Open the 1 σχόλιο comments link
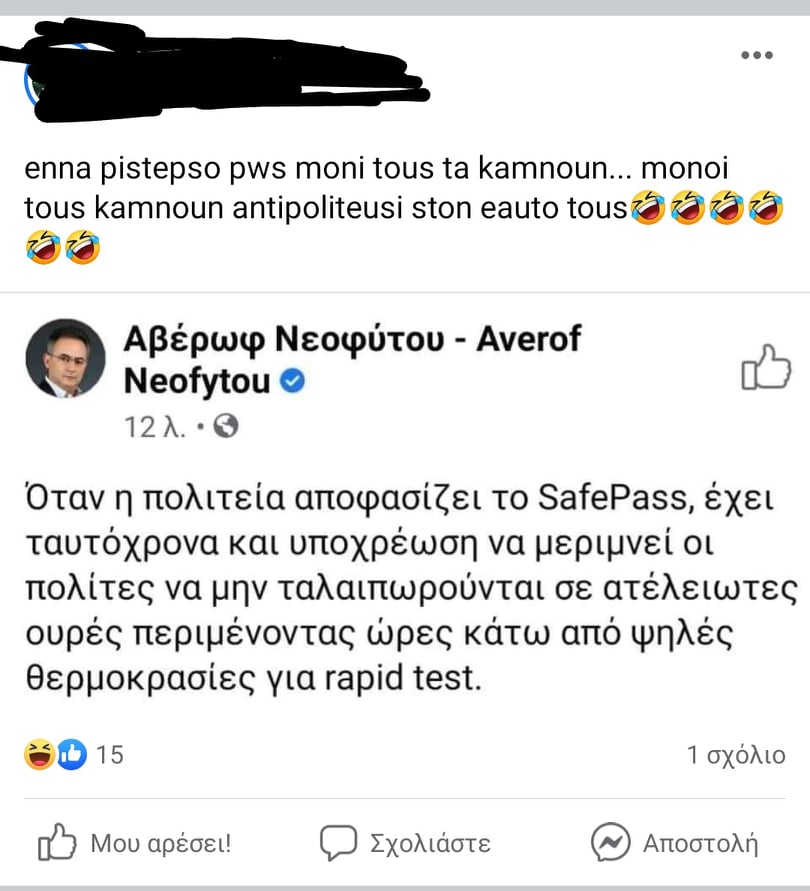This screenshot has height=891, width=810. 736,755
